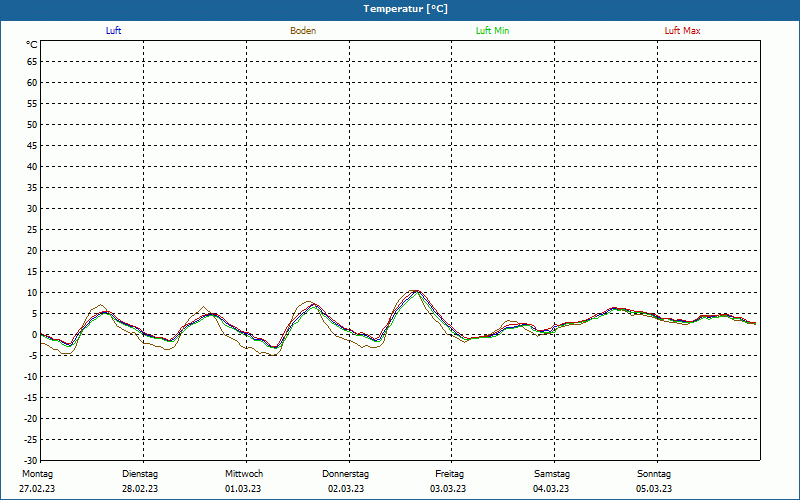
Task: Click the 60 y-axis value
Action: tap(32, 83)
